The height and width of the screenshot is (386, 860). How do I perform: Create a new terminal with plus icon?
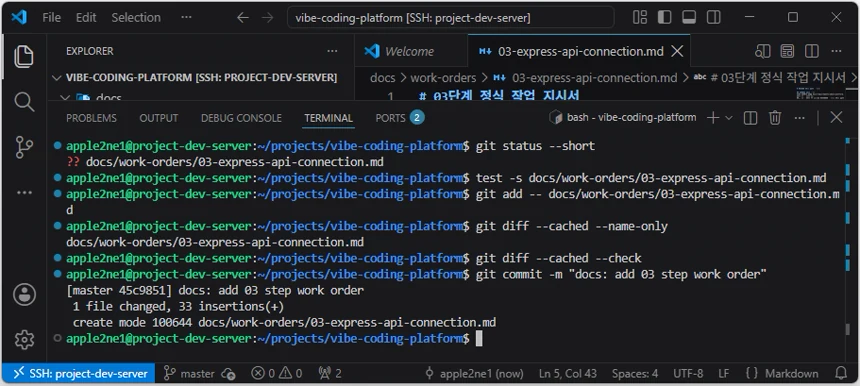(x=713, y=117)
